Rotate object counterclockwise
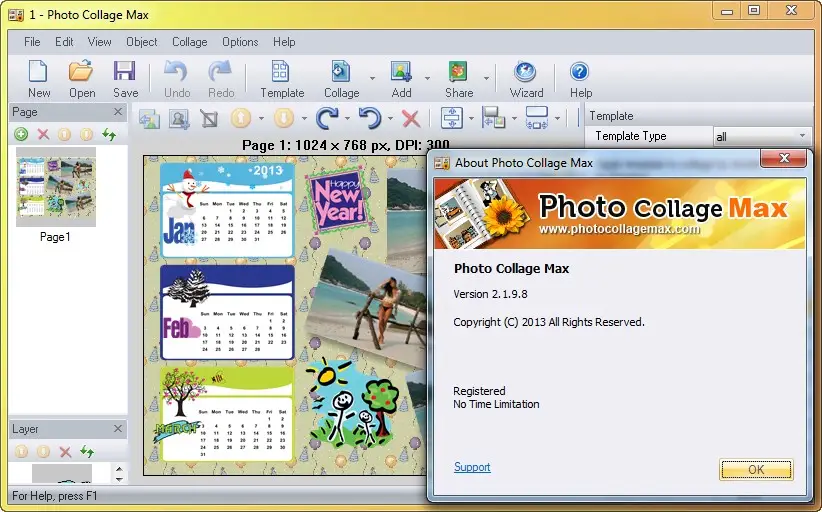822x512 pixels. [370, 118]
